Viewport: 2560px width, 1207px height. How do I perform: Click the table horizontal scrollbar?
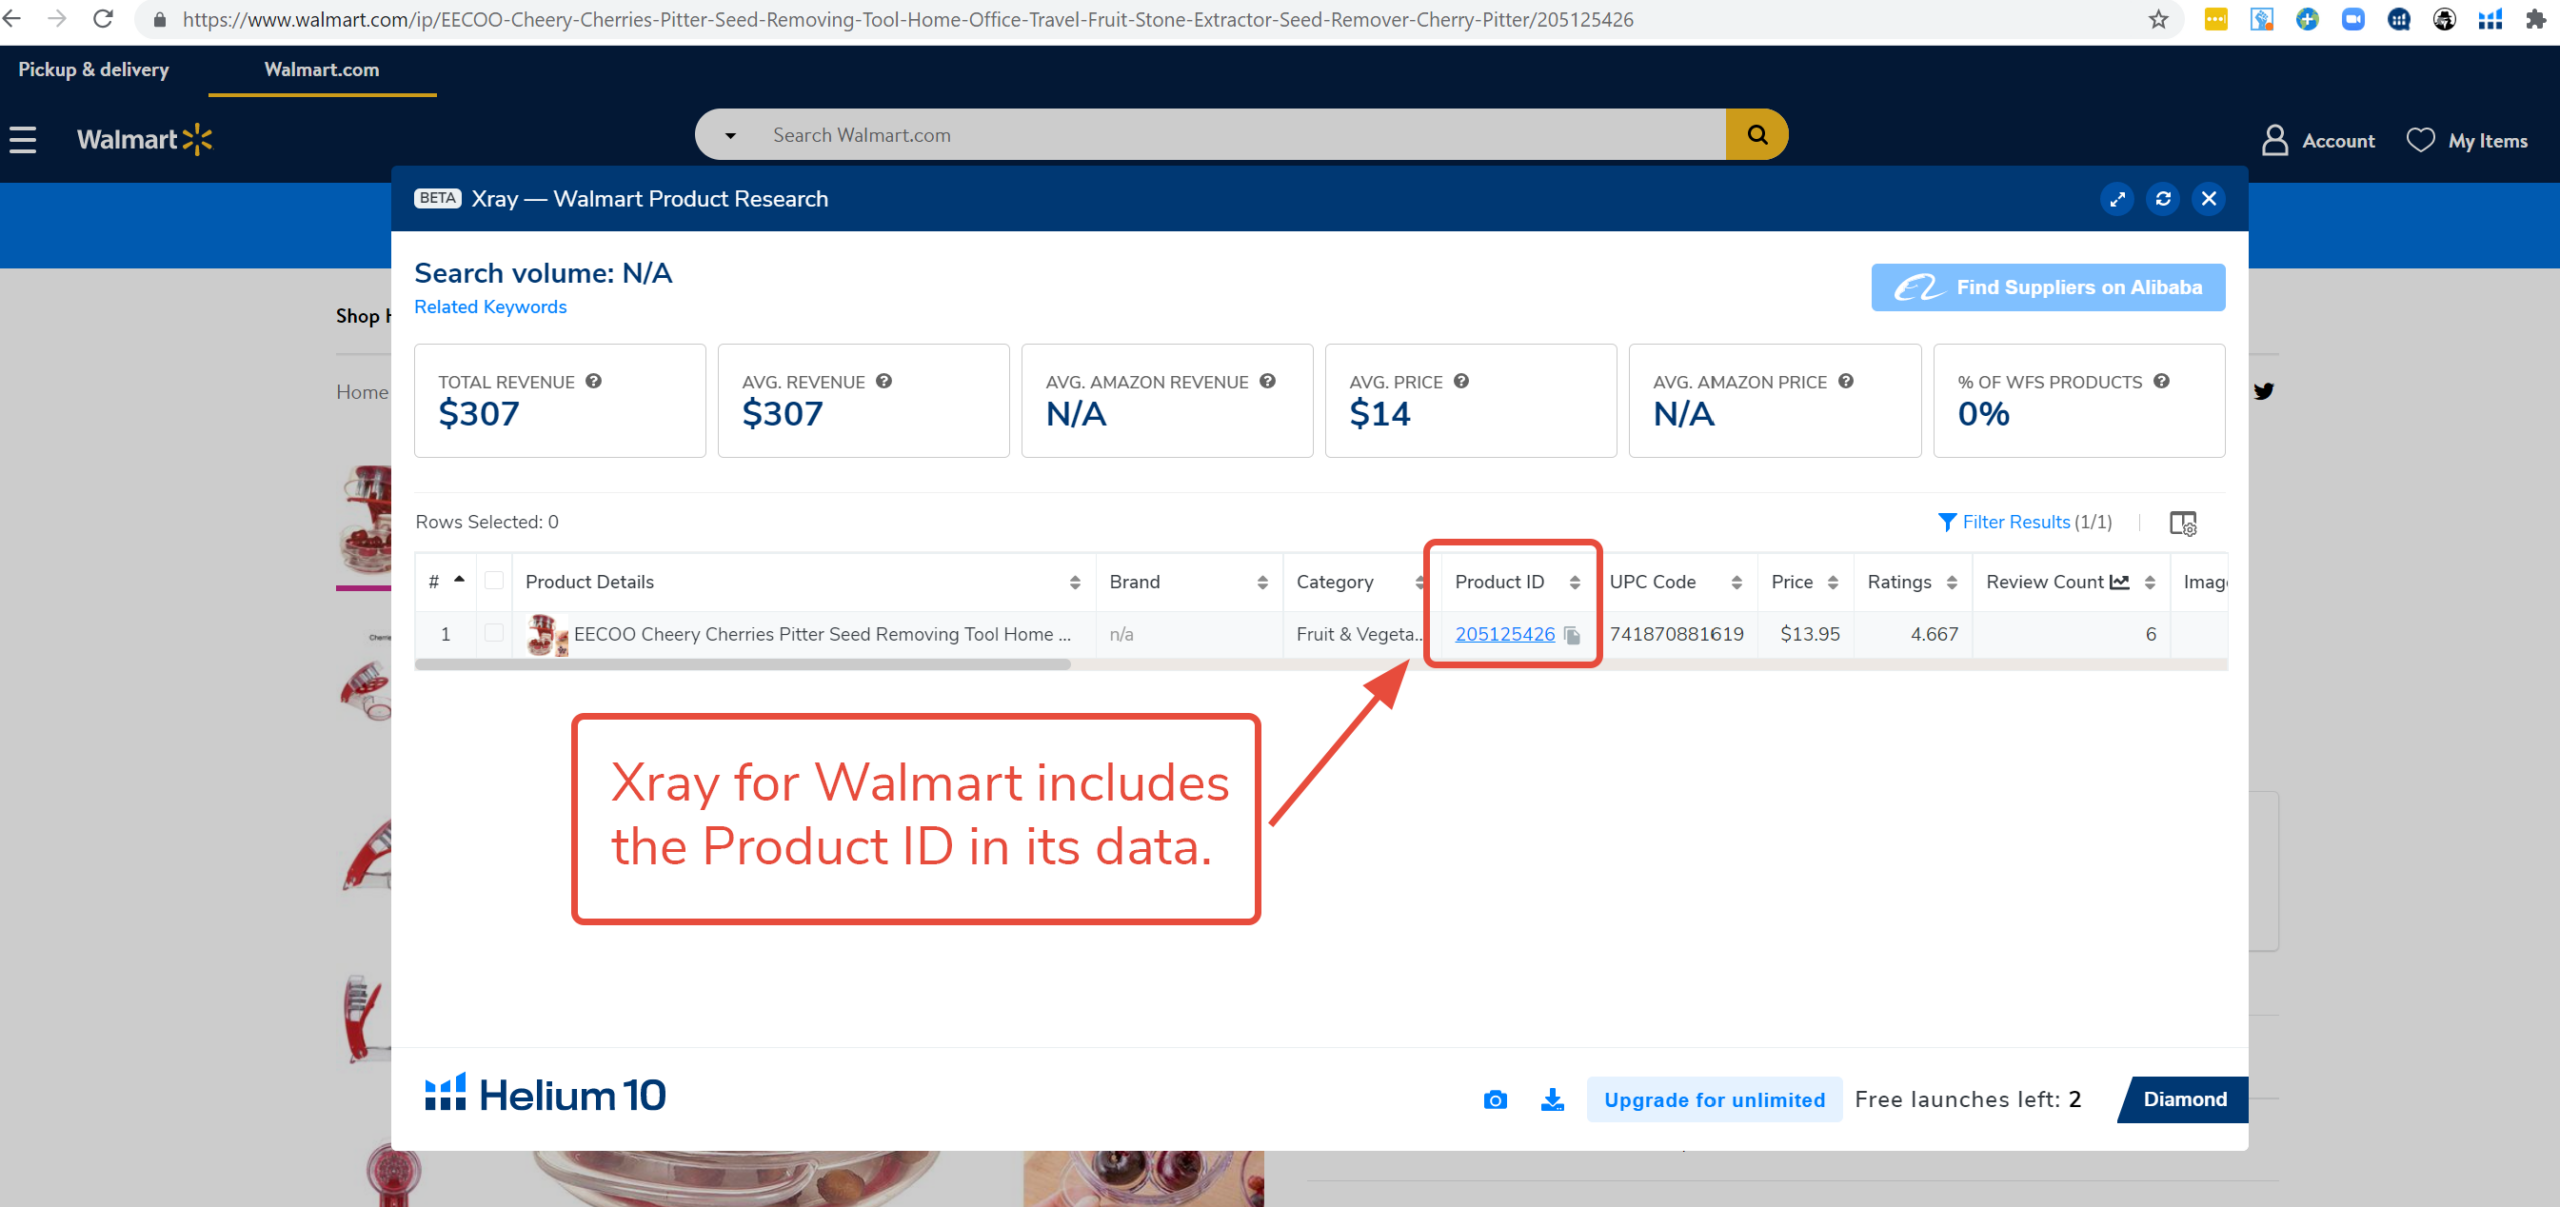pyautogui.click(x=742, y=664)
